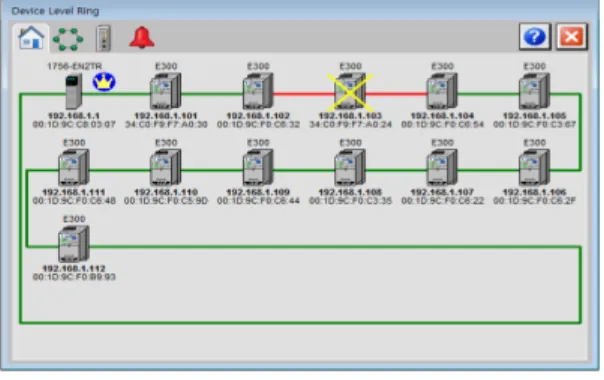Screen dimensions: 604x380
Task: Click MAC address 34:C0:F9:F7:A0:24
Action: [350, 124]
